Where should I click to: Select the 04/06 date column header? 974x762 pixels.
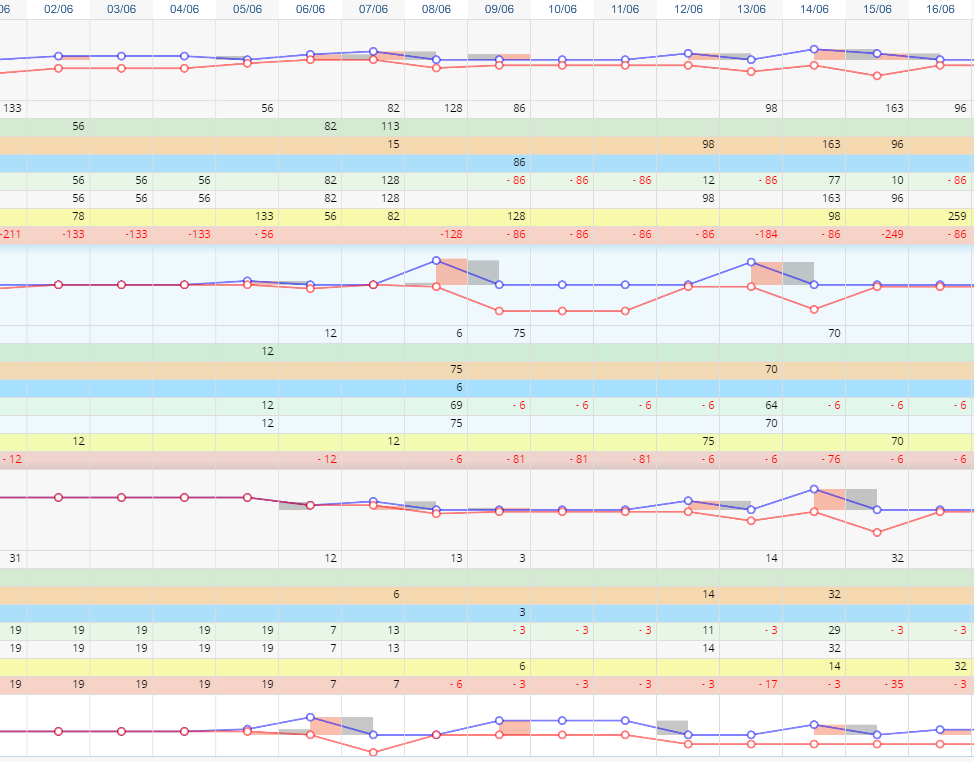click(184, 9)
